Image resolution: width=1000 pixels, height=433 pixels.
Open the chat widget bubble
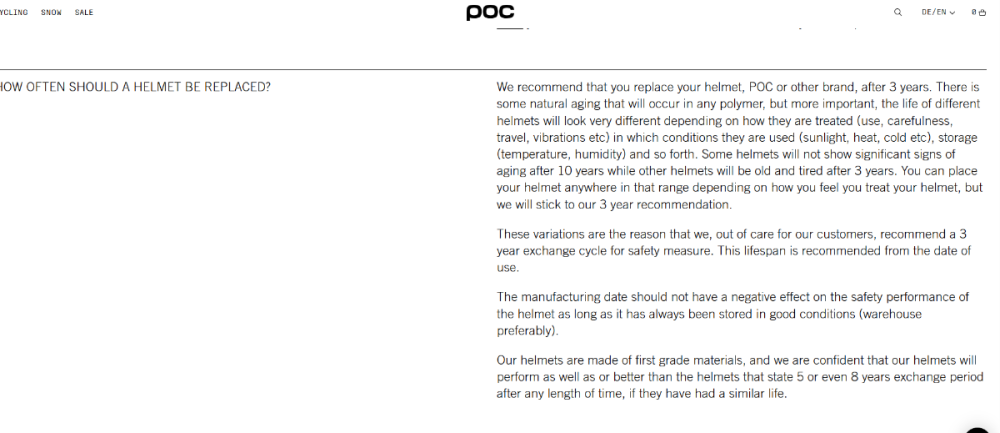pyautogui.click(x=978, y=427)
